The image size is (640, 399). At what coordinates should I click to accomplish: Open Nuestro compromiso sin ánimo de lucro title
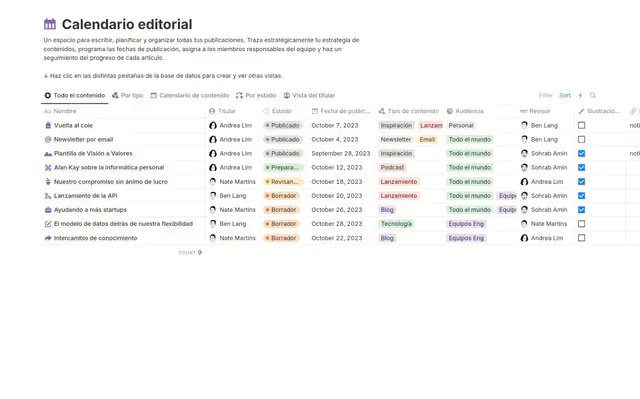(x=111, y=182)
